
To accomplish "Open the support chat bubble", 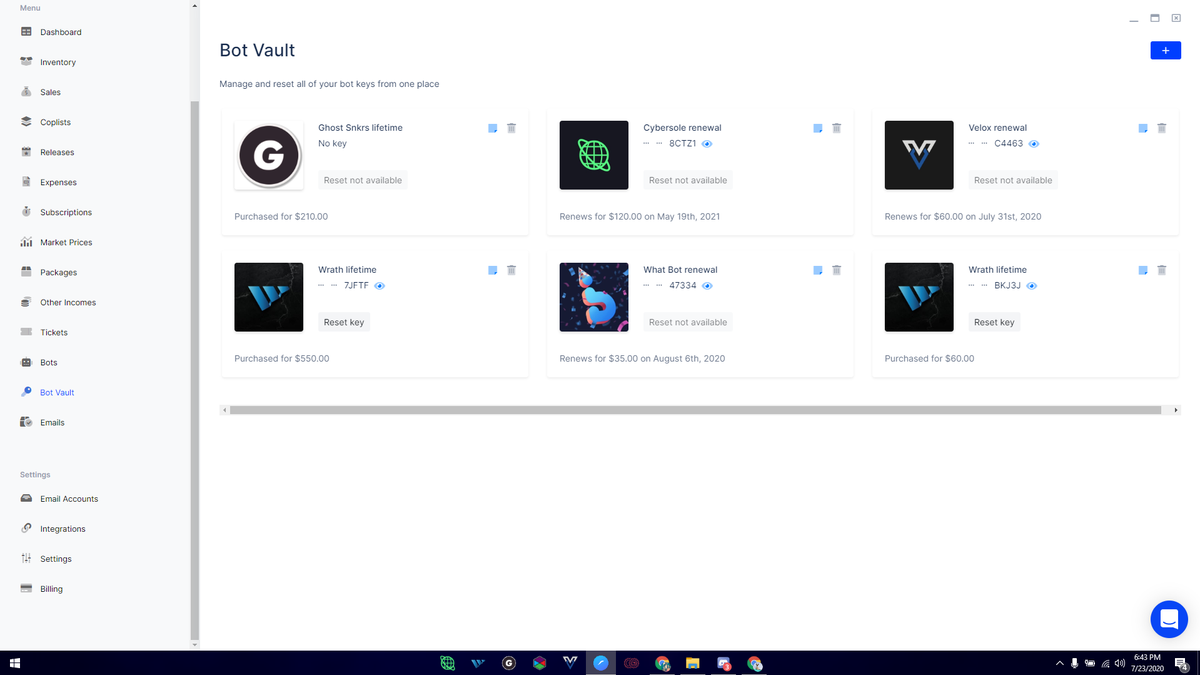I will (x=1168, y=620).
